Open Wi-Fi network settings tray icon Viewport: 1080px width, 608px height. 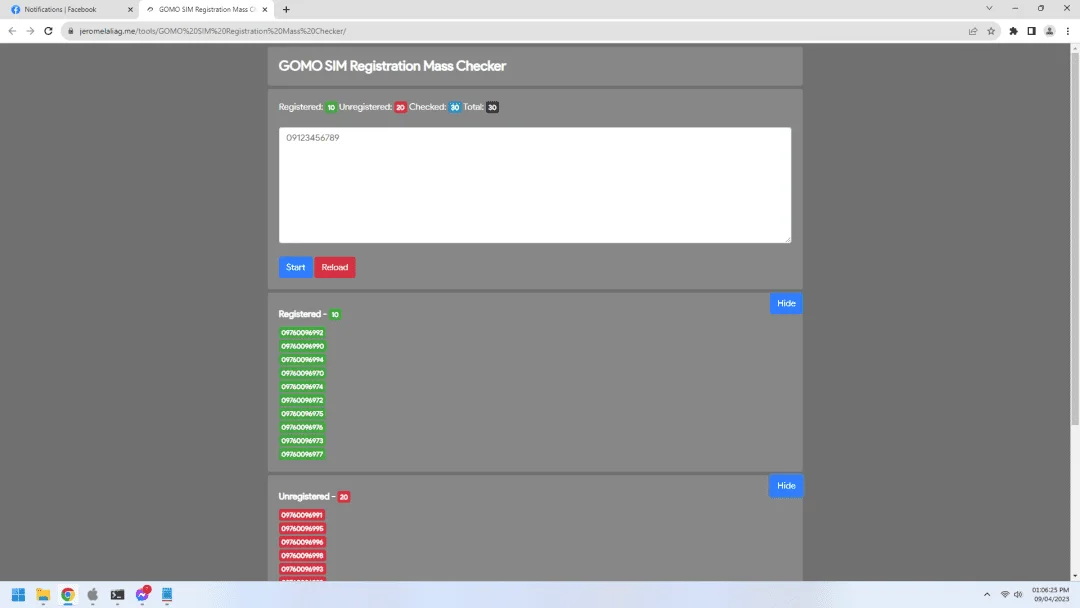click(x=1005, y=594)
